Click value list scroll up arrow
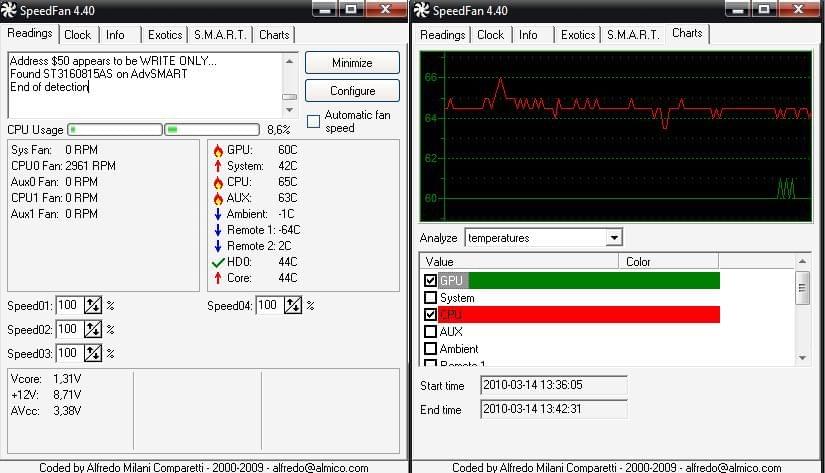The height and width of the screenshot is (473, 825). (802, 261)
